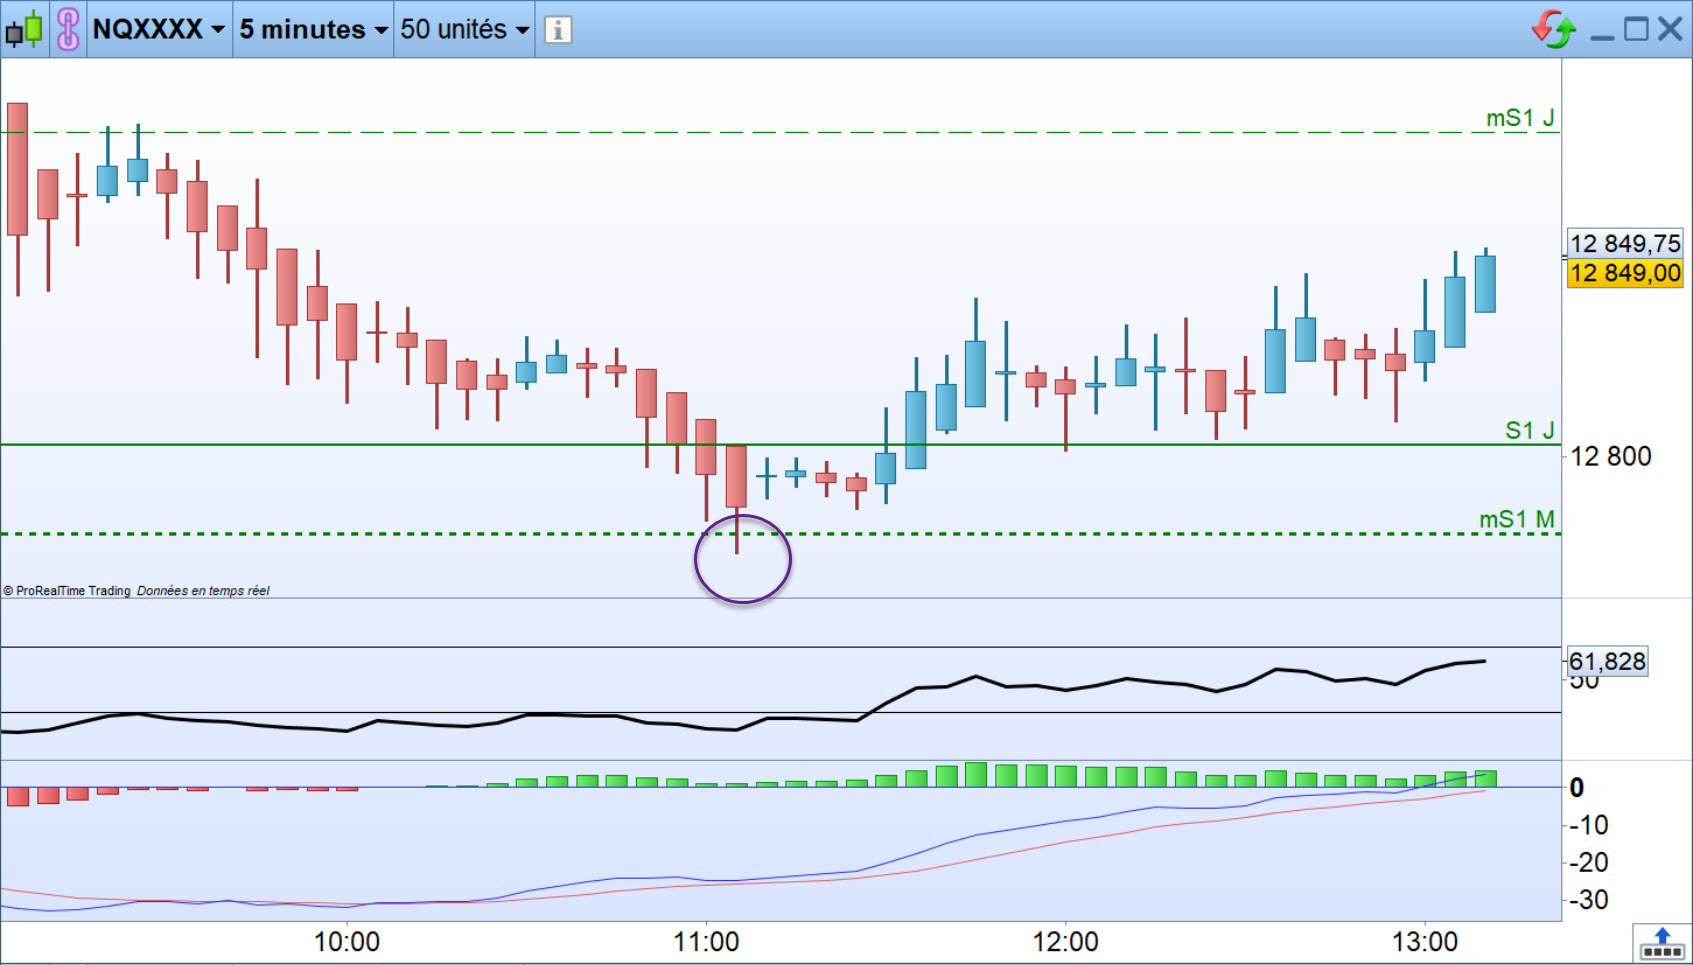This screenshot has width=1693, height=965.
Task: Click the 0 level on the MACD scale
Action: coord(1577,788)
